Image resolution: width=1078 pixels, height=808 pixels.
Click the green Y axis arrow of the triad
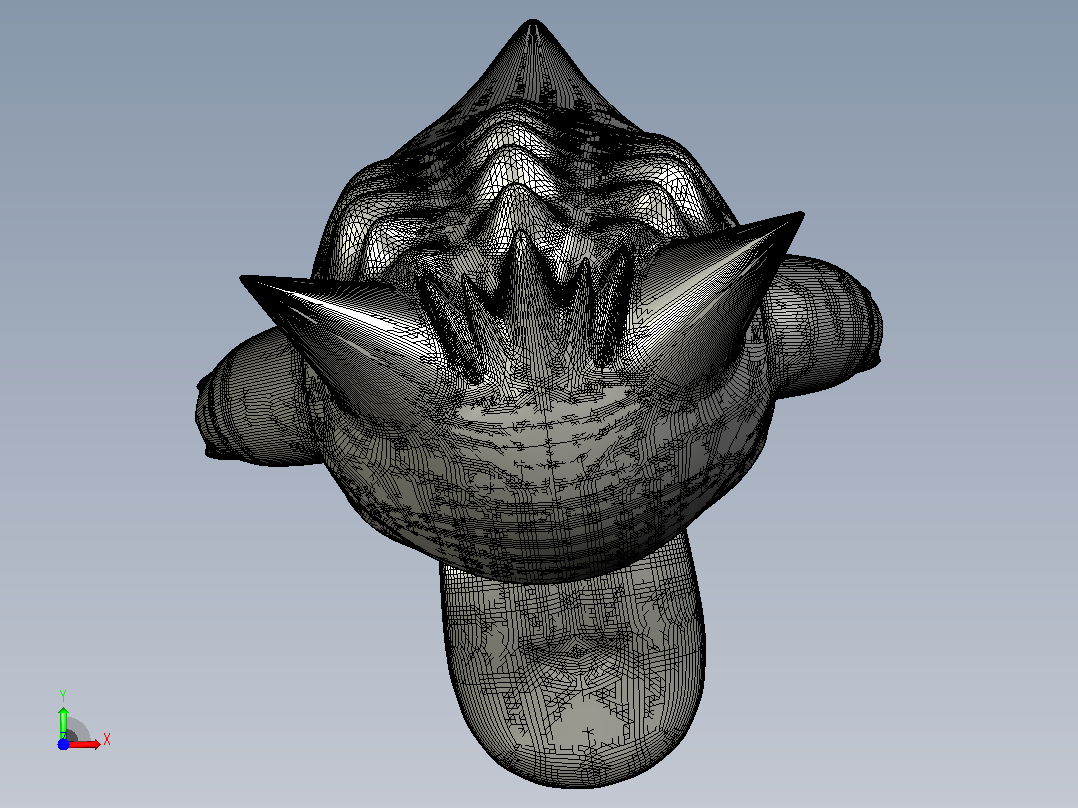click(x=63, y=722)
